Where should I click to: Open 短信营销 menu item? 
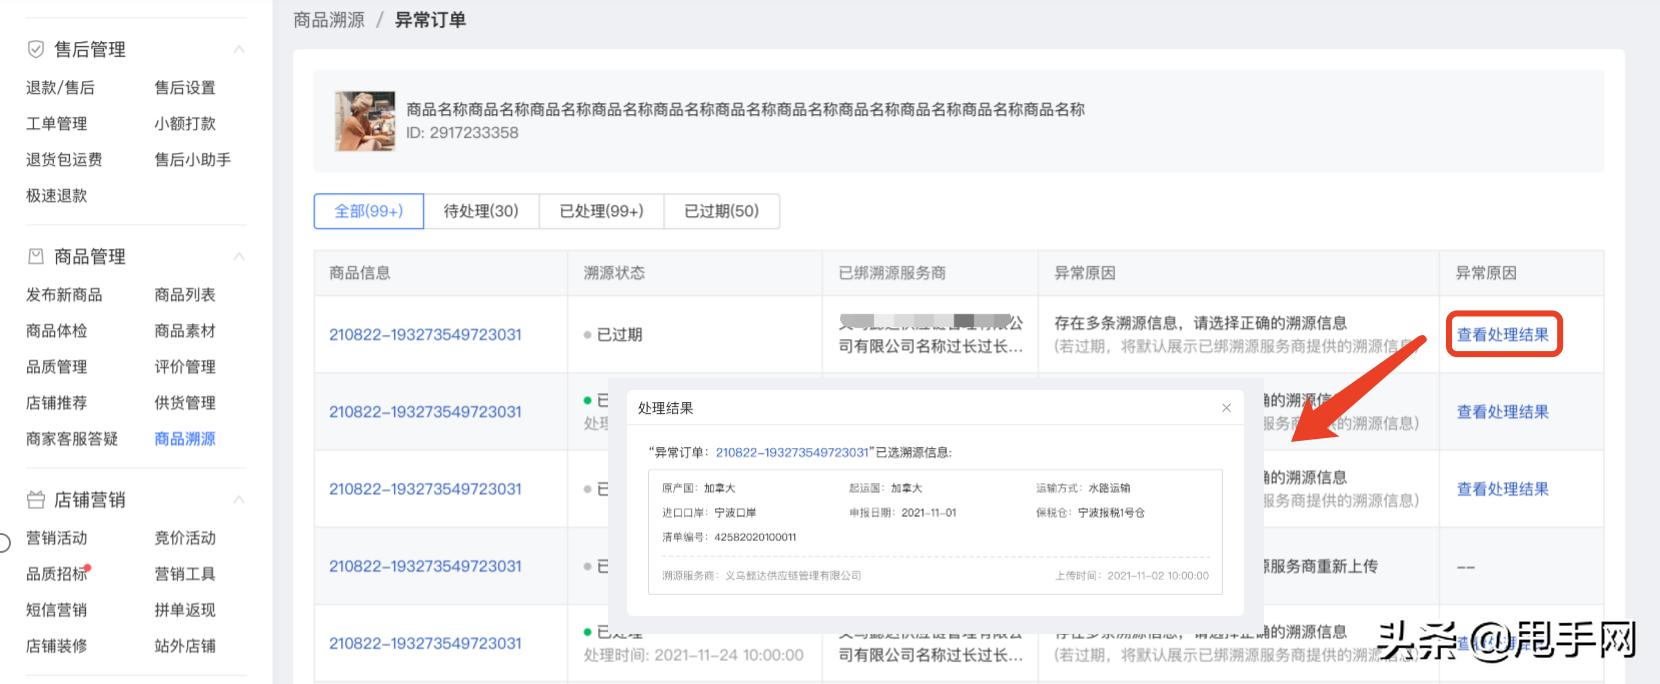click(57, 610)
